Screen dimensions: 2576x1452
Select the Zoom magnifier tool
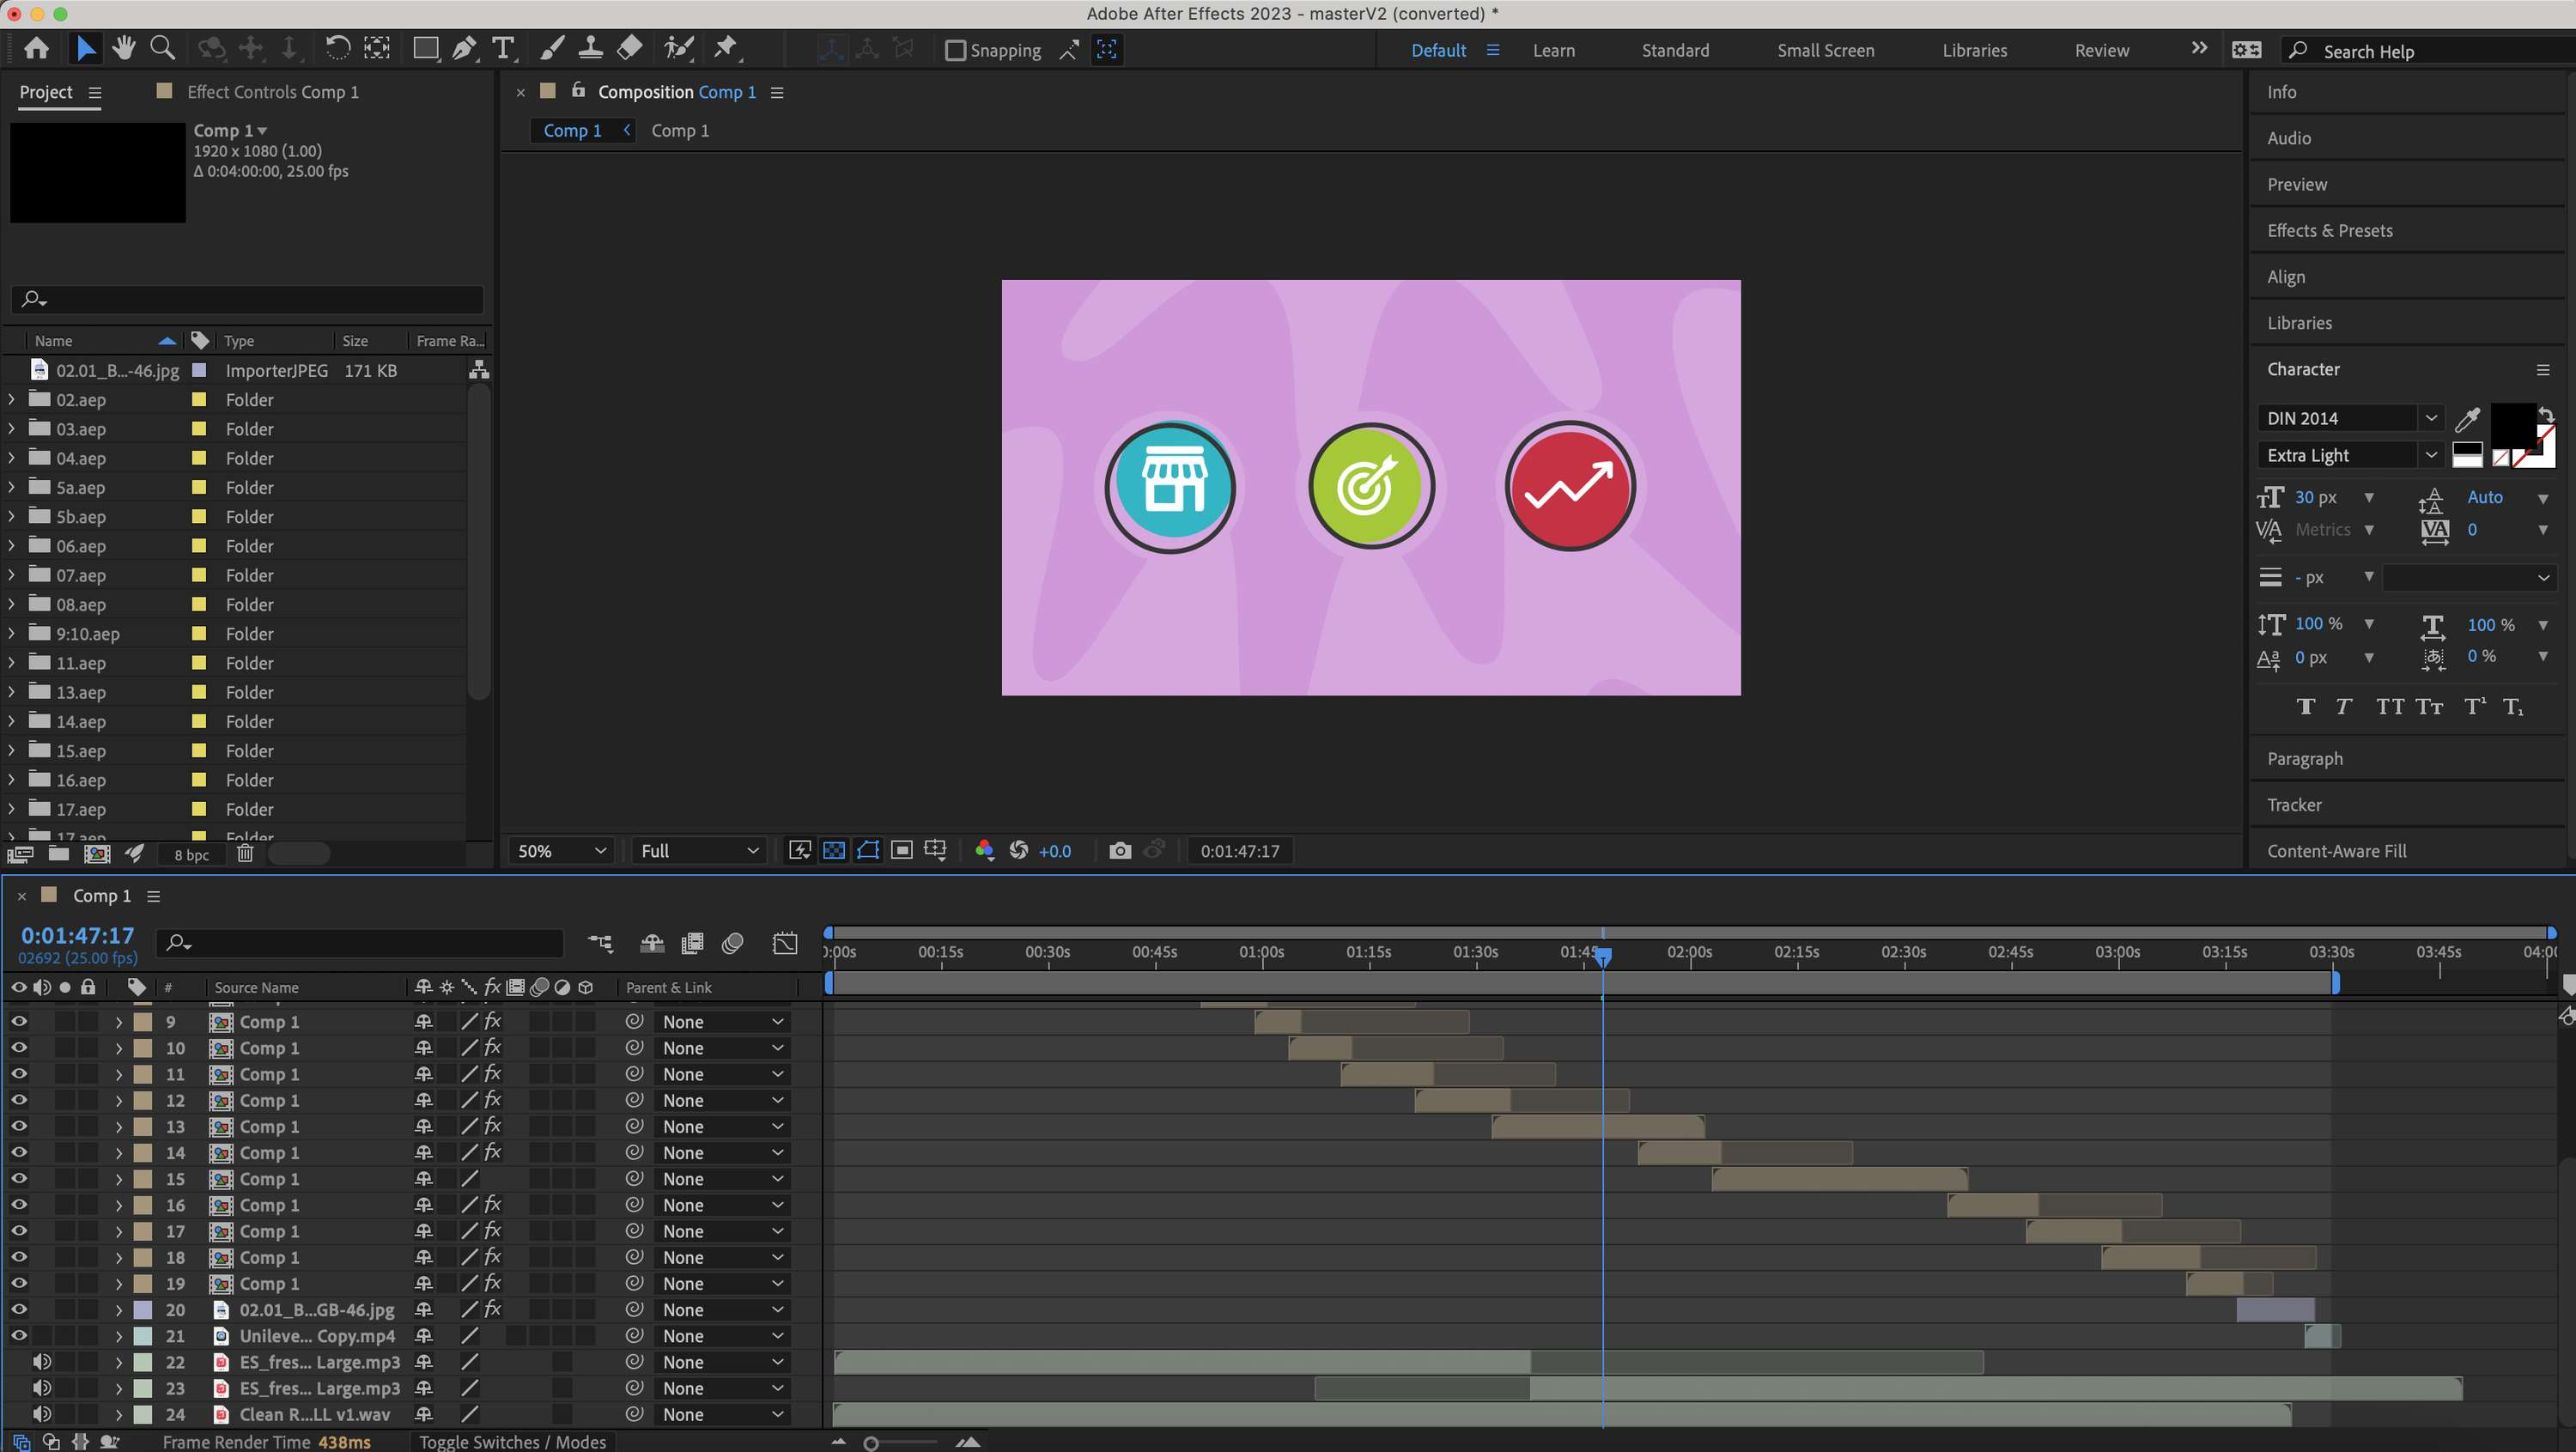[162, 48]
